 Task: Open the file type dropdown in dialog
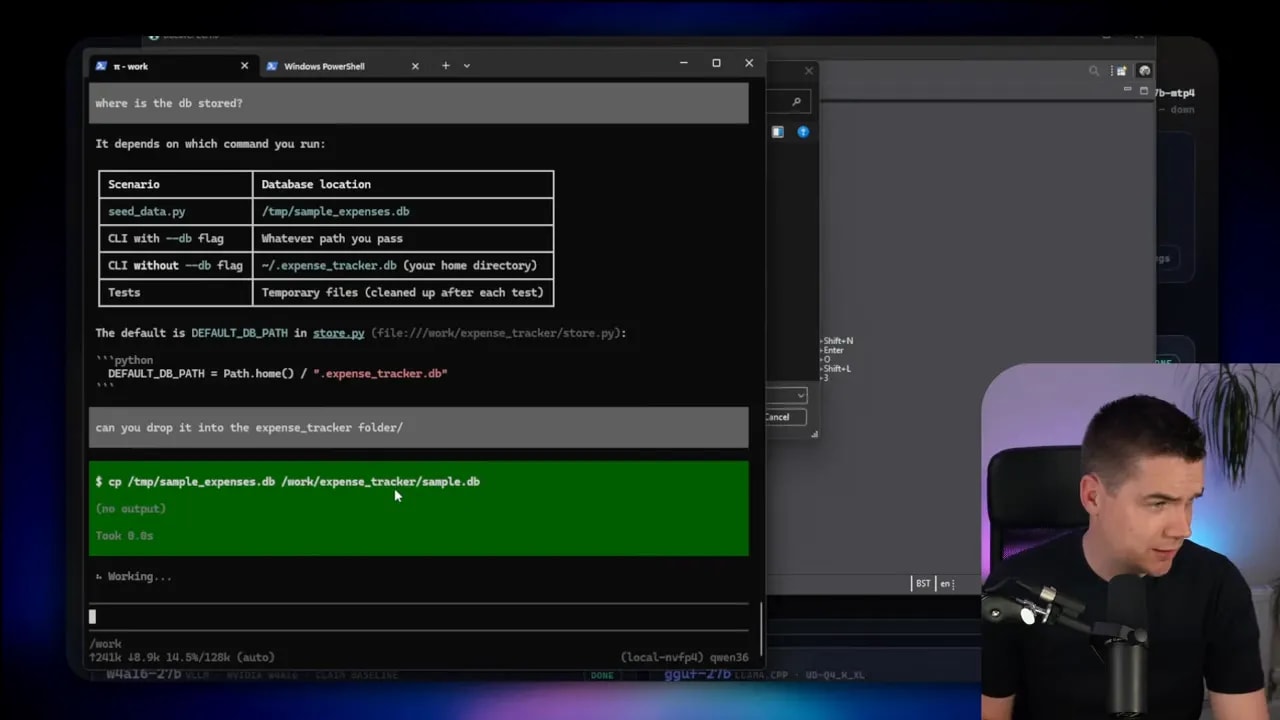tap(800, 395)
